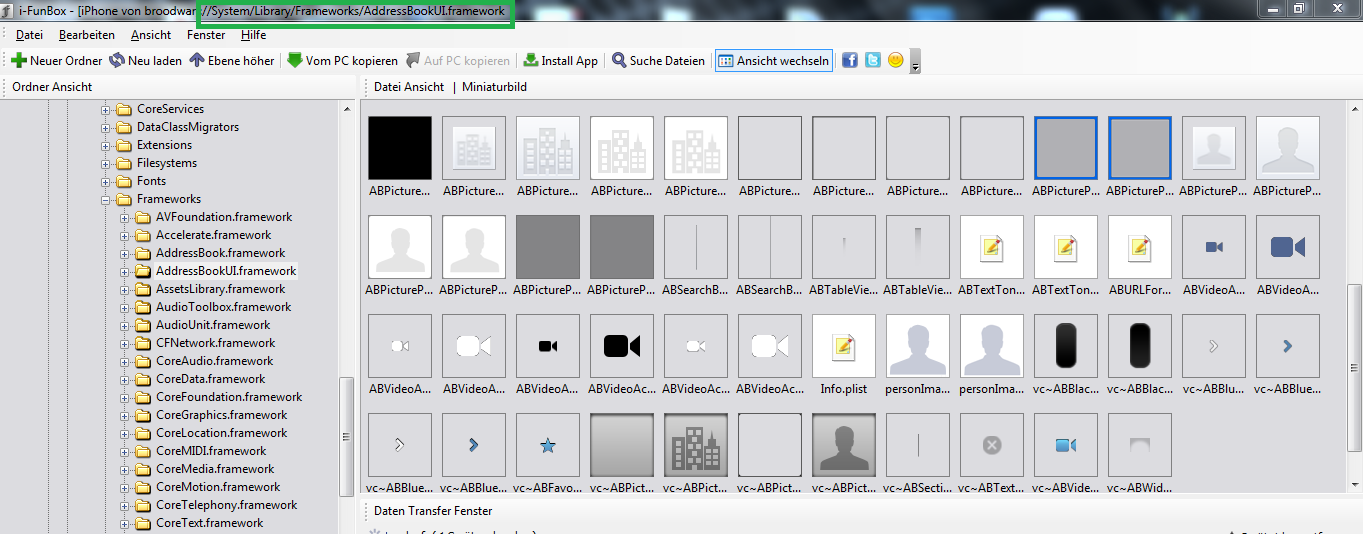Select CoreMedia.framework in the tree

[215, 469]
